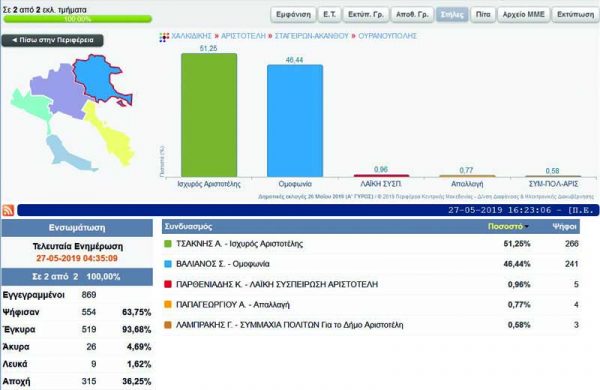The width and height of the screenshot is (600, 390).
Task: Switch to the Στήλες chart view
Action: tap(452, 15)
